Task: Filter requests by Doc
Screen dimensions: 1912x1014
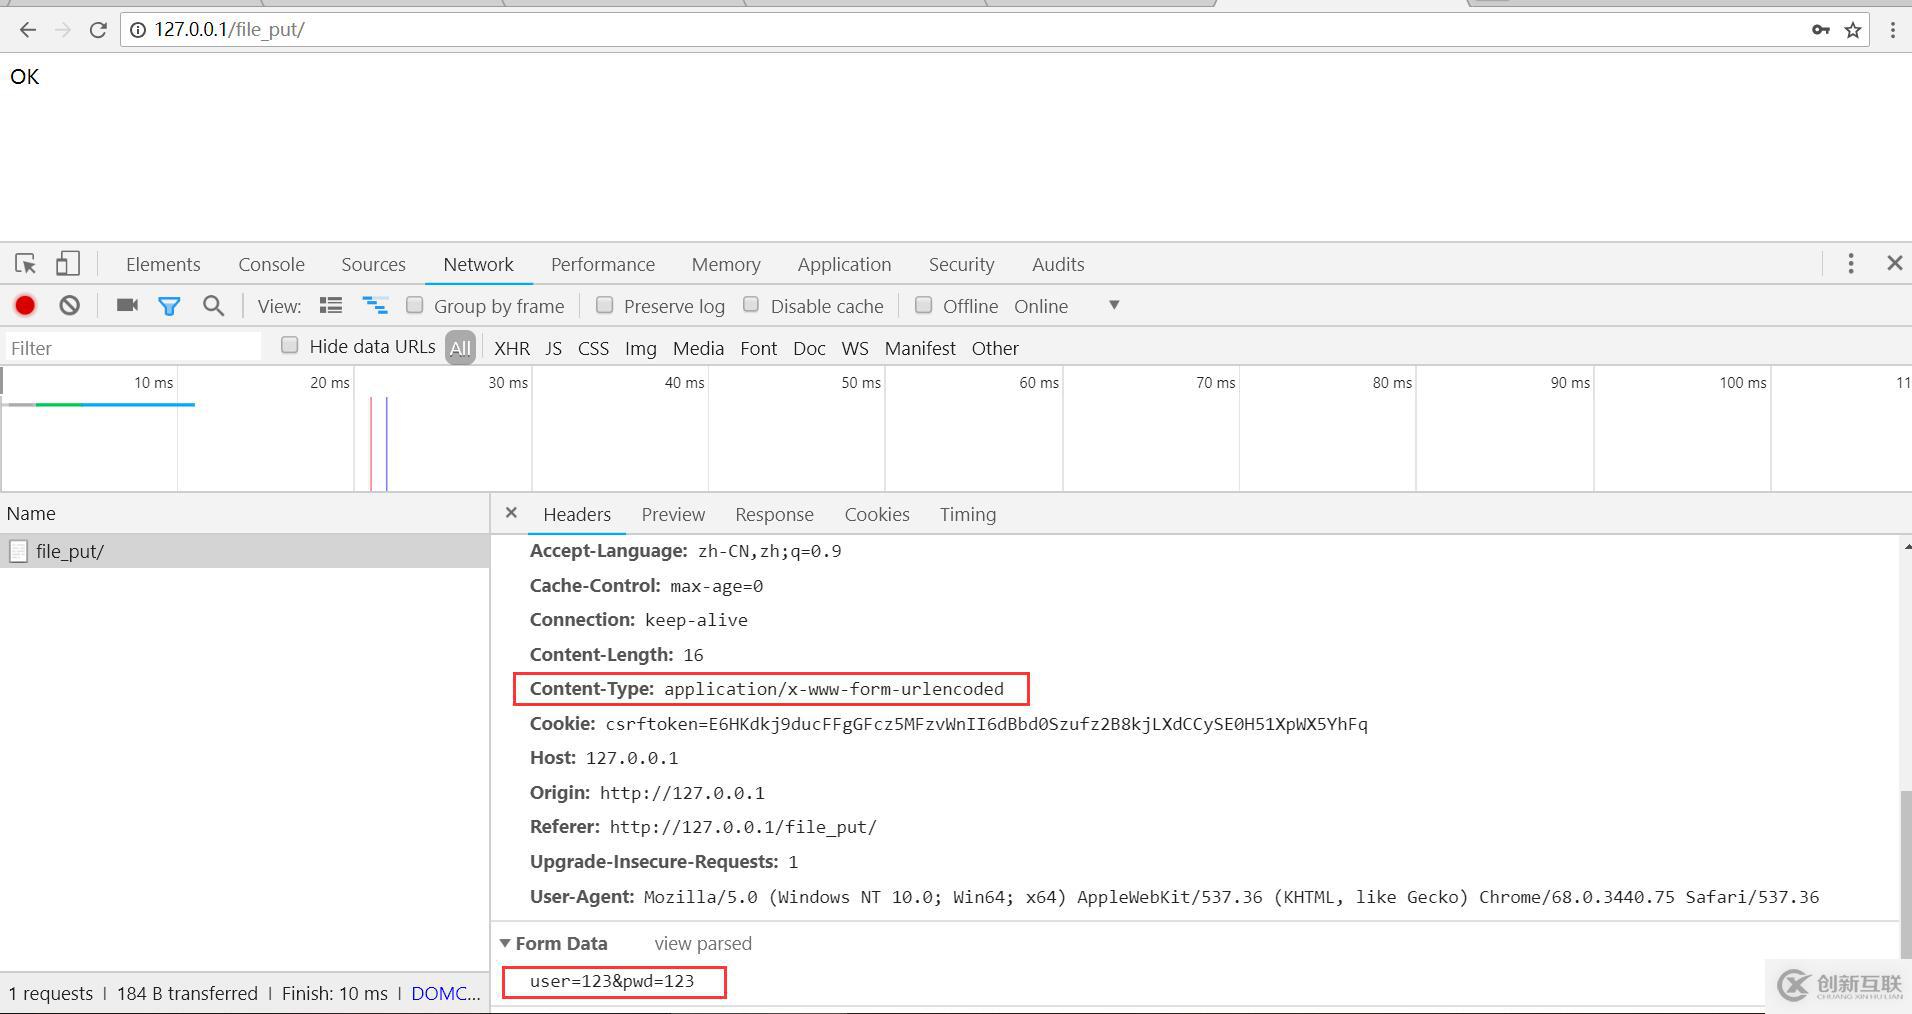Action: pyautogui.click(x=809, y=348)
